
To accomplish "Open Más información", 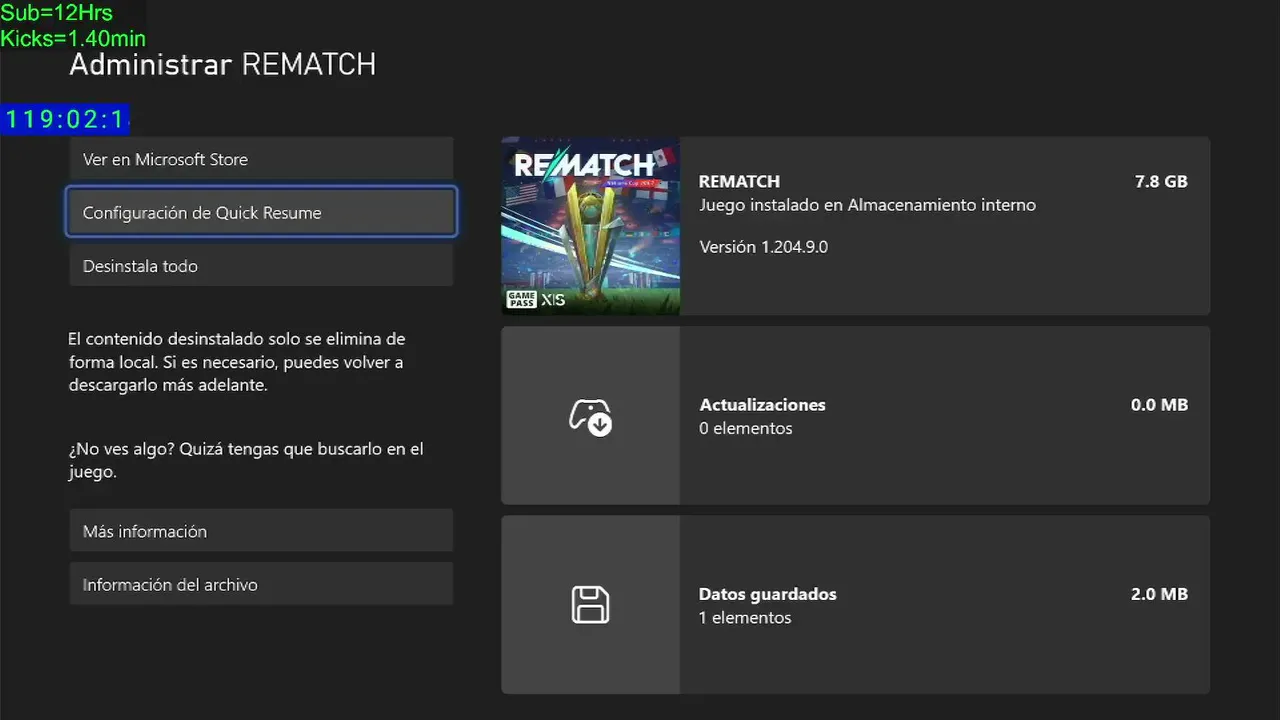I will click(261, 531).
